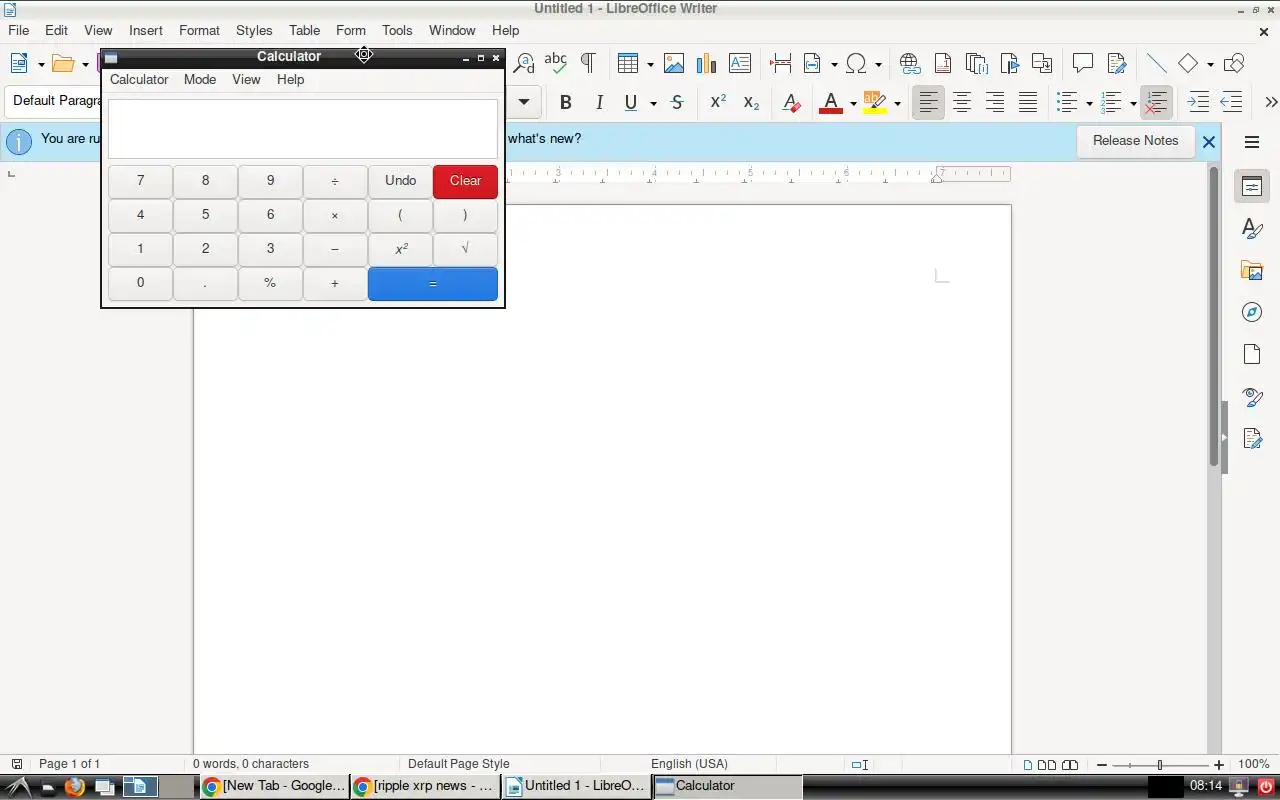Click the Insert Page Break icon
1280x800 pixels.
coord(780,64)
